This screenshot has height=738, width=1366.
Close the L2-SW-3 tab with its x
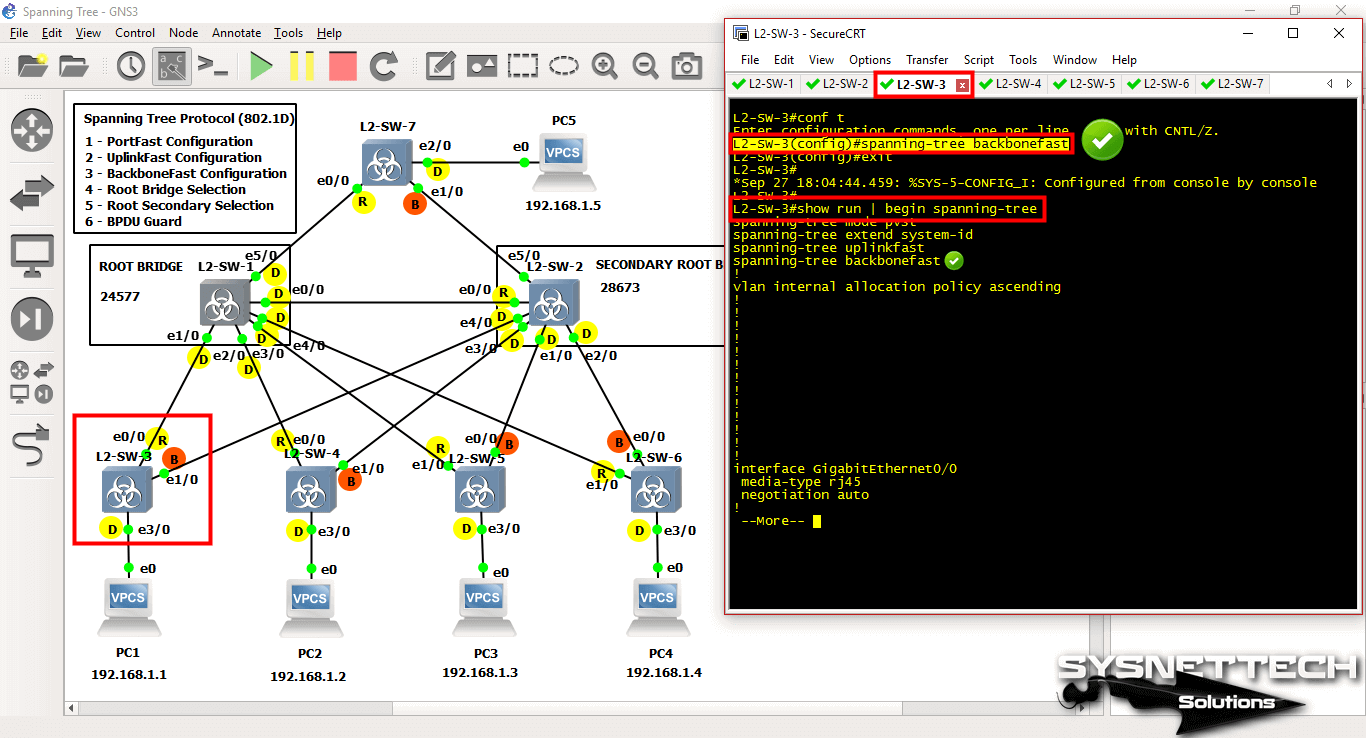click(962, 85)
